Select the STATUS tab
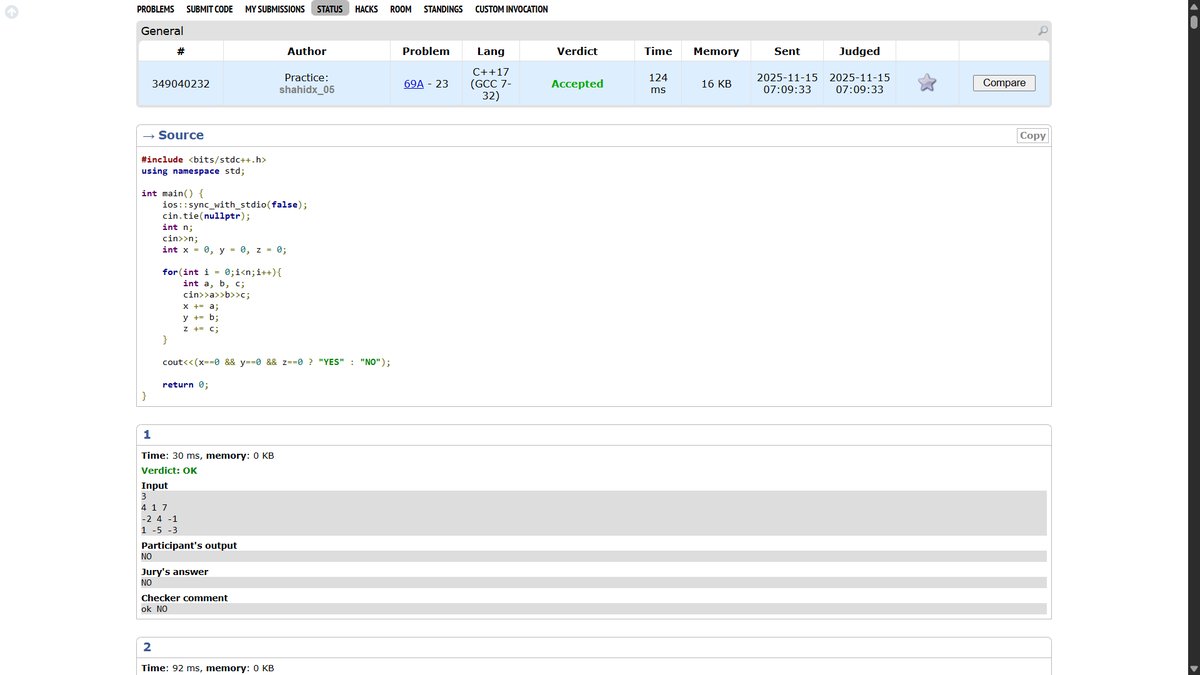The height and width of the screenshot is (675, 1200). tap(330, 9)
